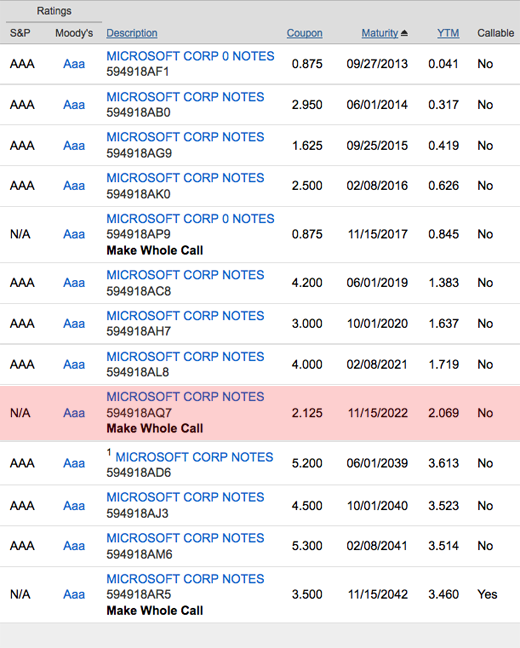Click Moody's Aaa rating in first row

(x=74, y=64)
